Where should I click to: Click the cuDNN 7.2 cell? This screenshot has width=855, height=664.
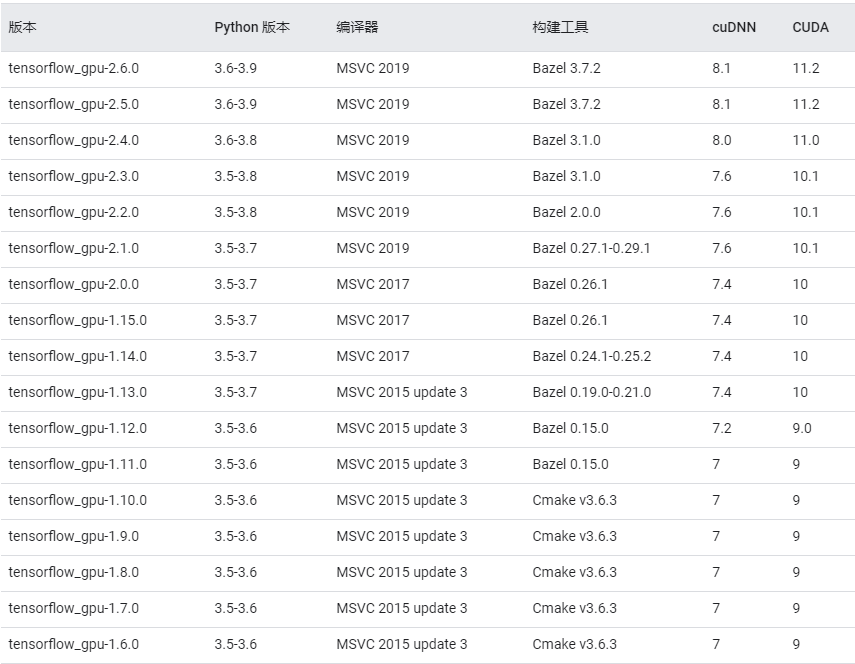722,428
